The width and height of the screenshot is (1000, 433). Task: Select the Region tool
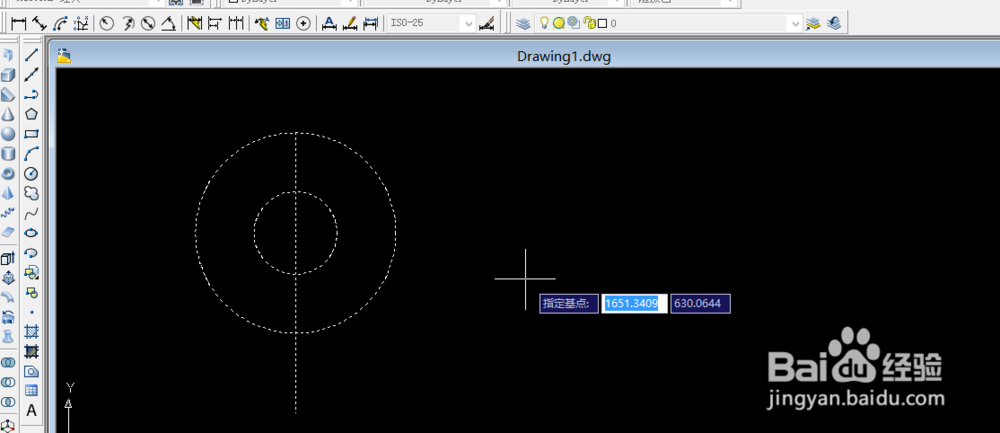point(31,371)
